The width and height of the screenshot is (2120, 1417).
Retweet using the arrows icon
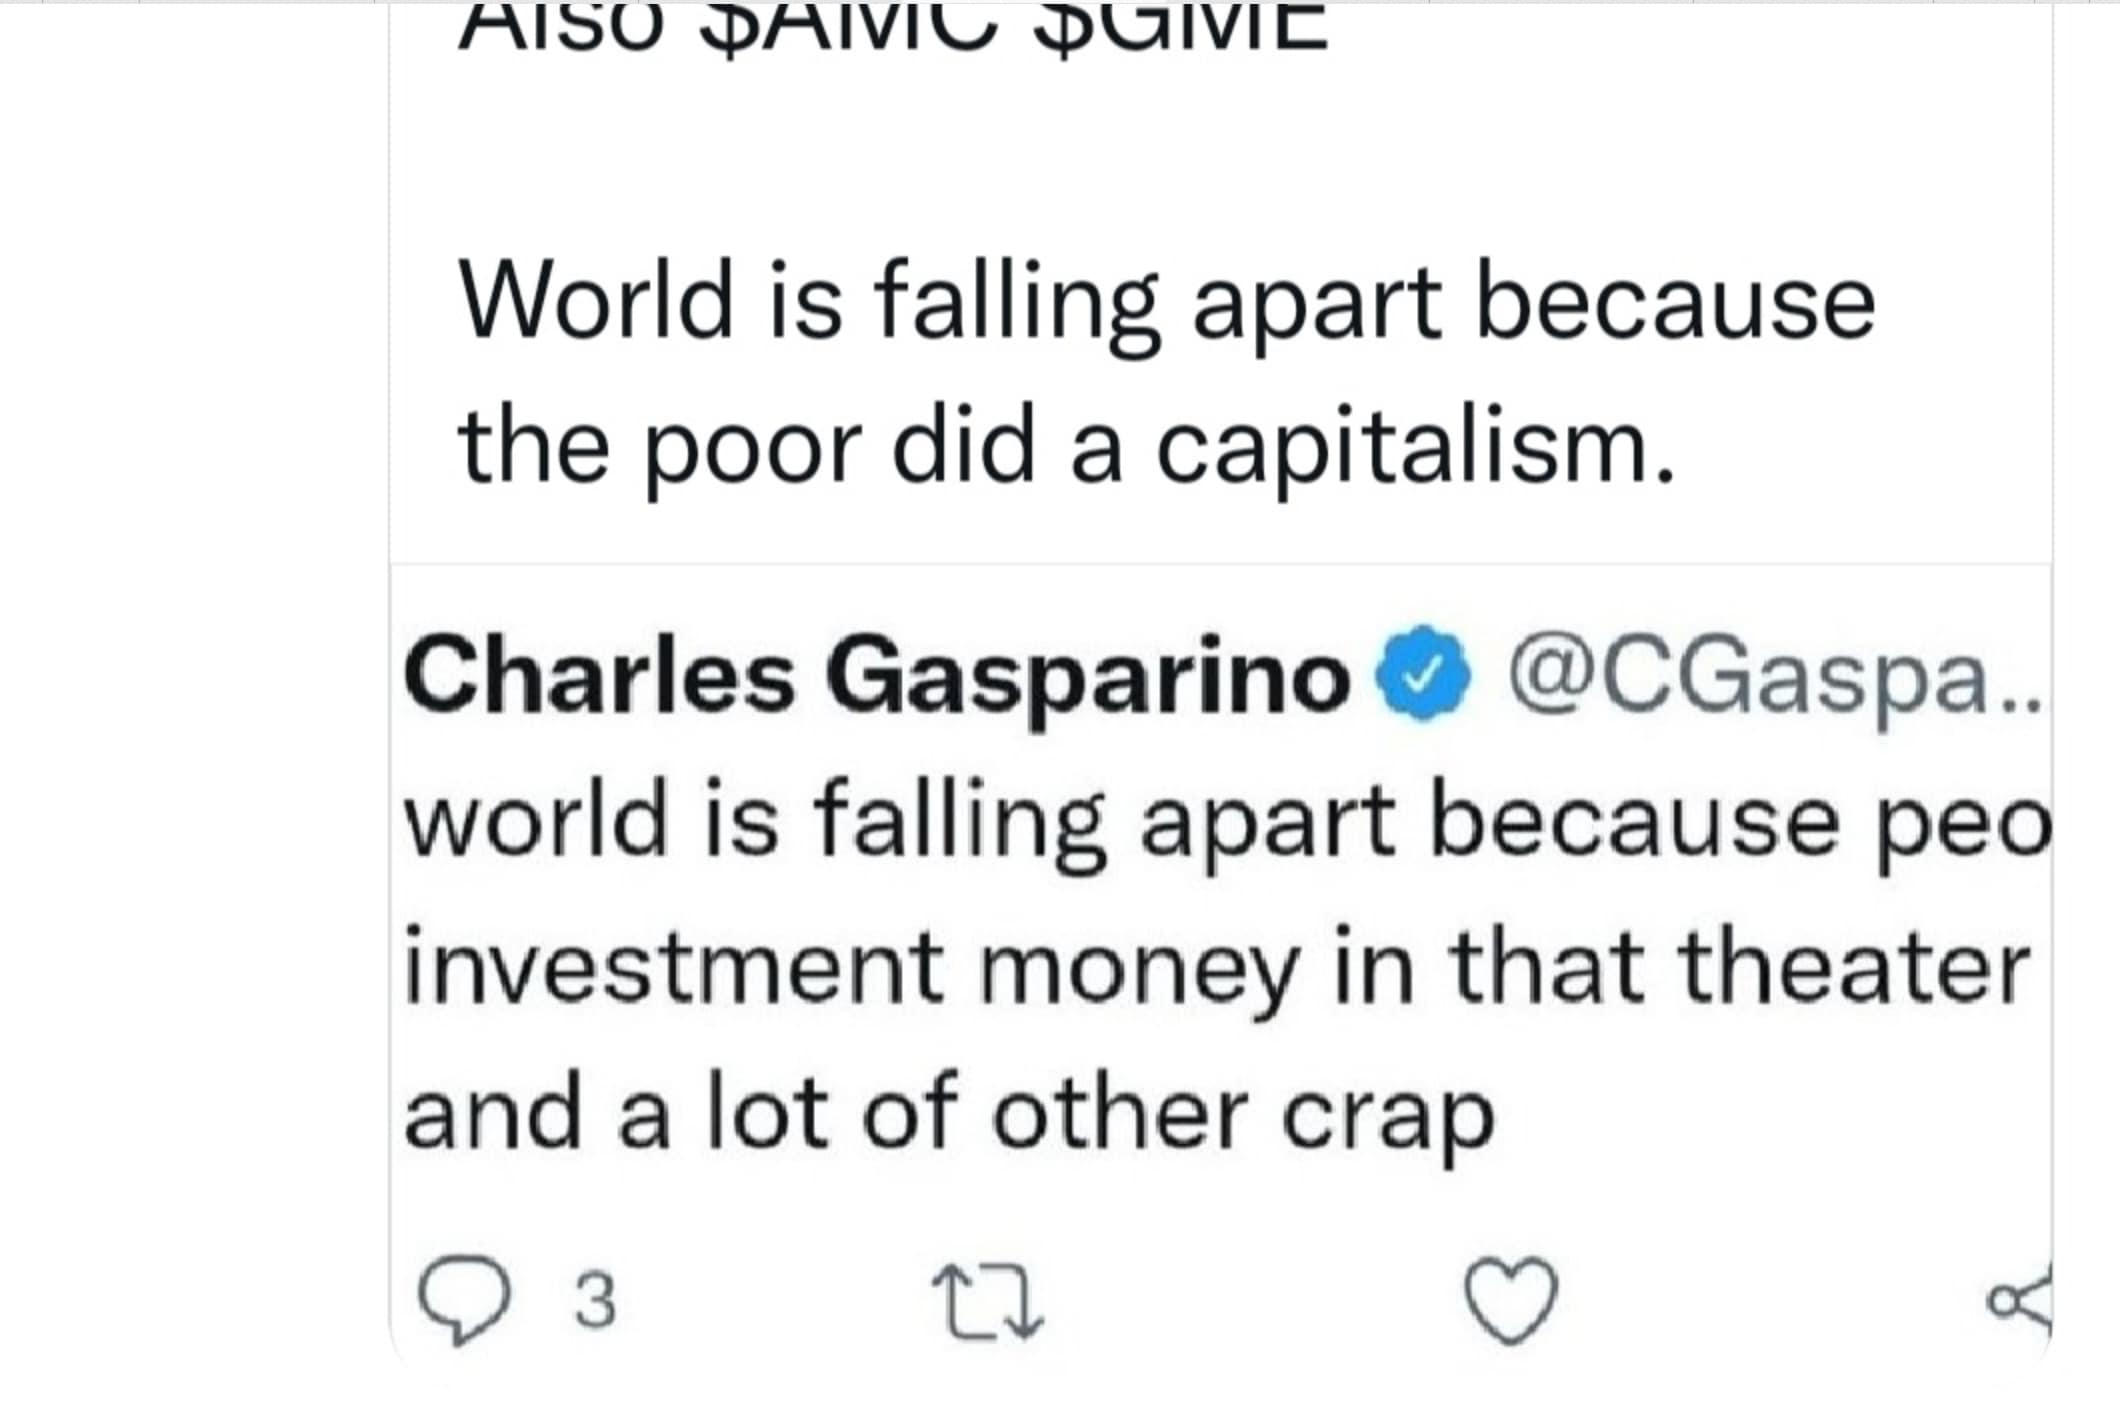(987, 1301)
